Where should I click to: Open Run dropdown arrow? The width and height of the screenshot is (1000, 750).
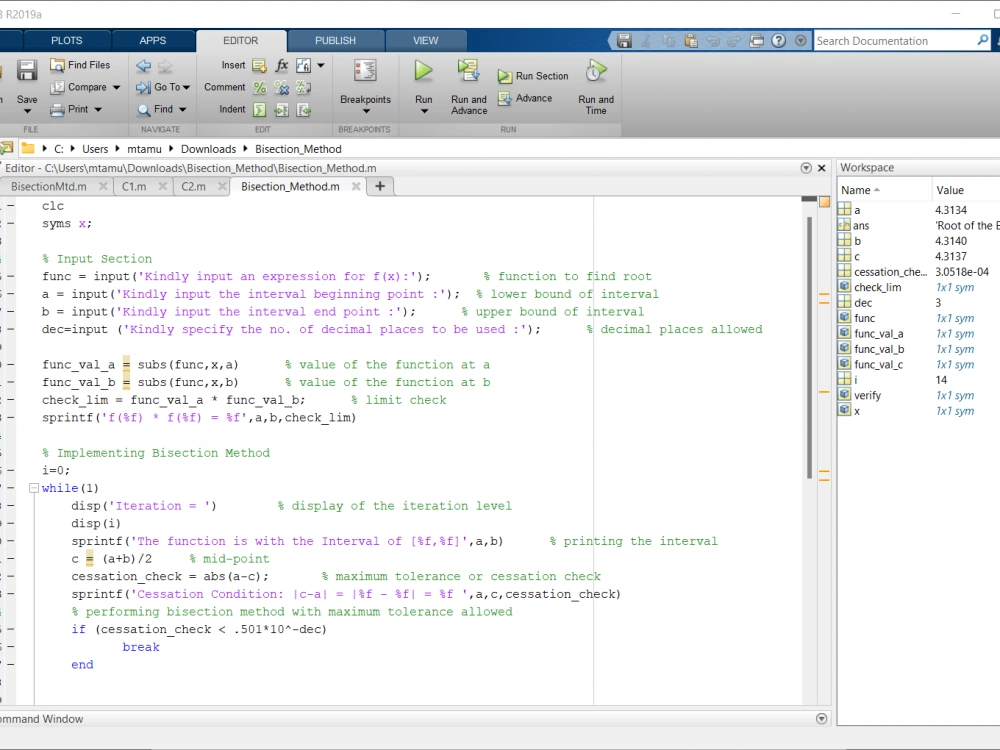tap(424, 112)
